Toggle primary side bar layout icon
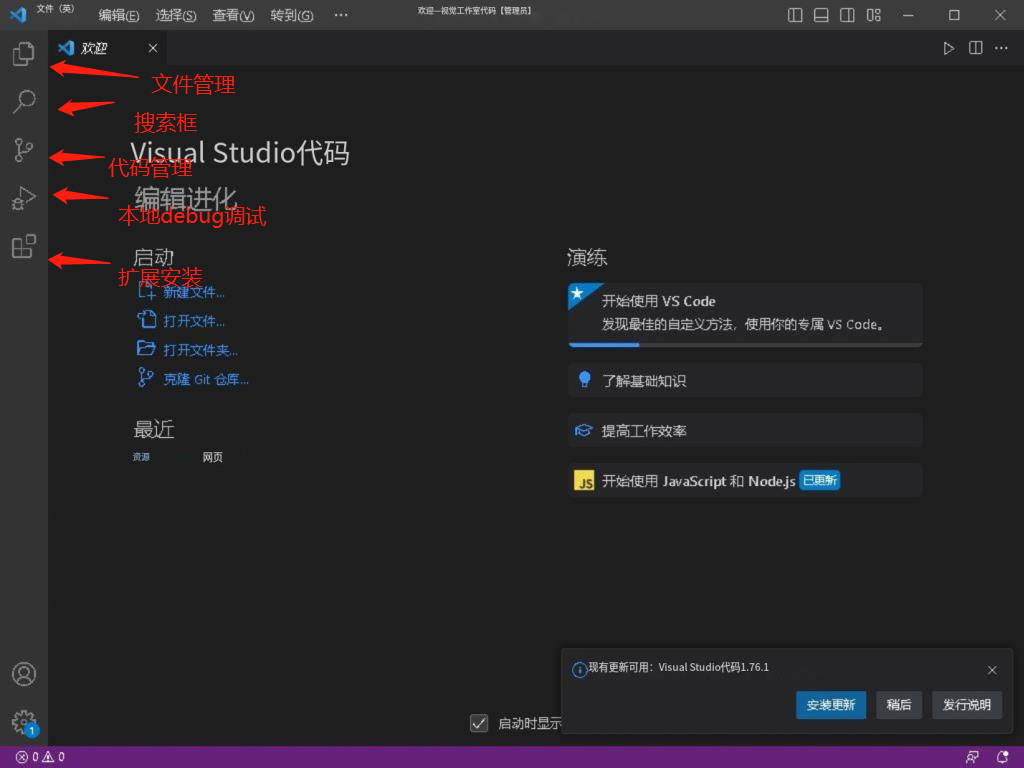This screenshot has width=1024, height=768. coord(795,15)
